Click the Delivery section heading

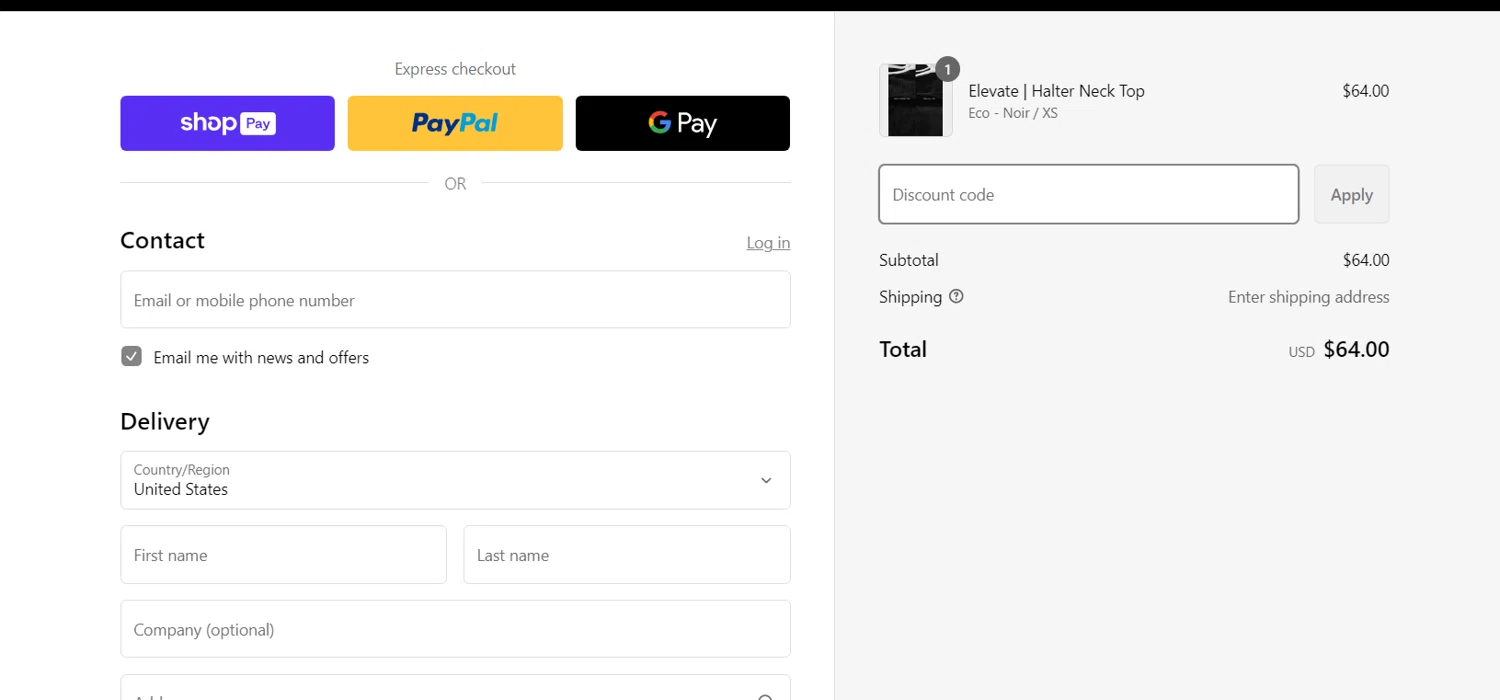(165, 421)
